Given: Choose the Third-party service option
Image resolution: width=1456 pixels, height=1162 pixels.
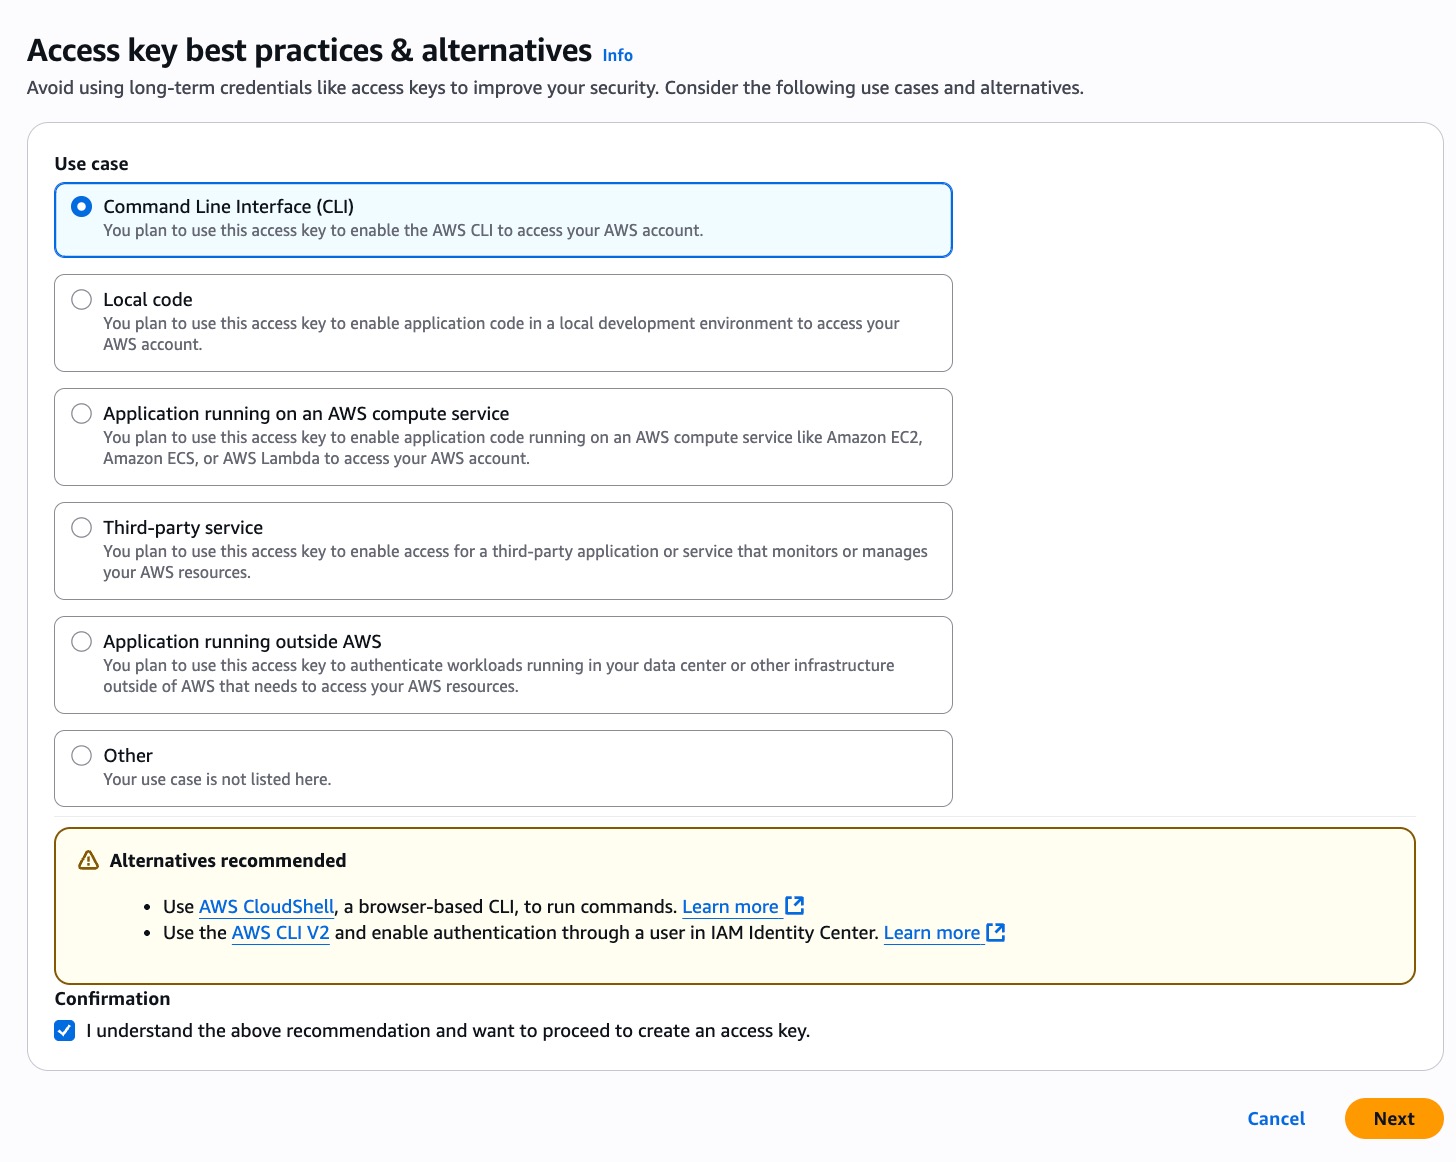Looking at the screenshot, I should [81, 527].
